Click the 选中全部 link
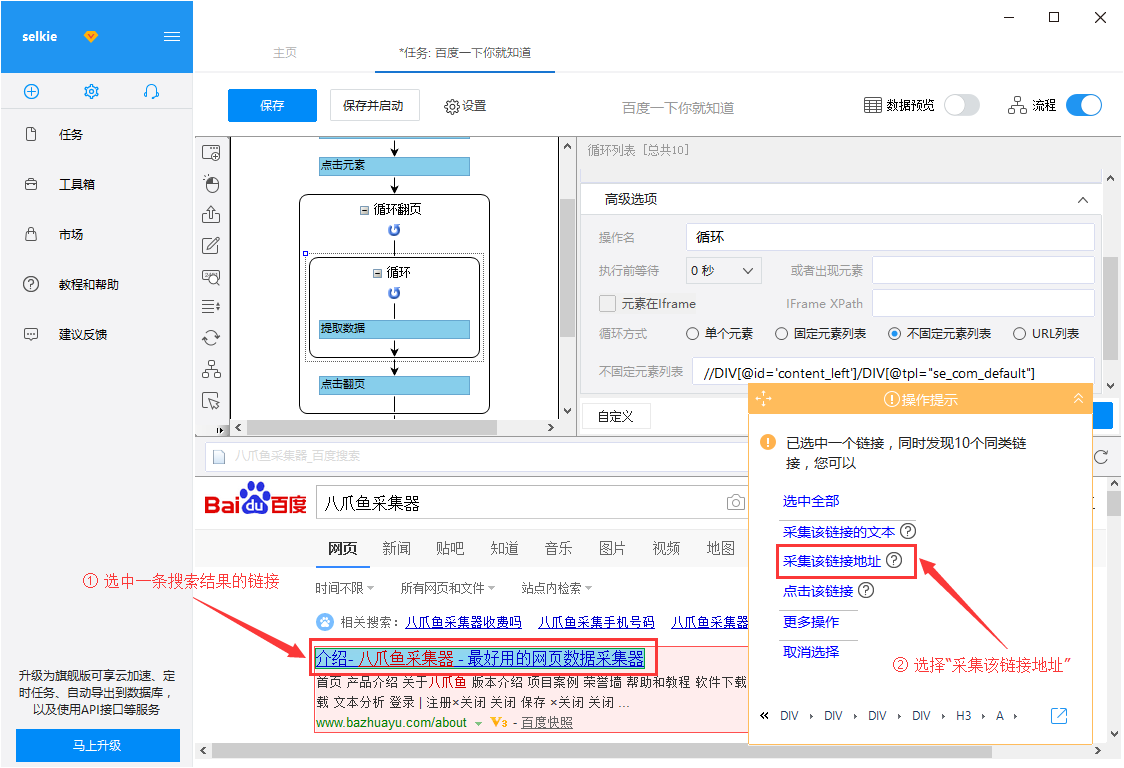 coord(811,501)
